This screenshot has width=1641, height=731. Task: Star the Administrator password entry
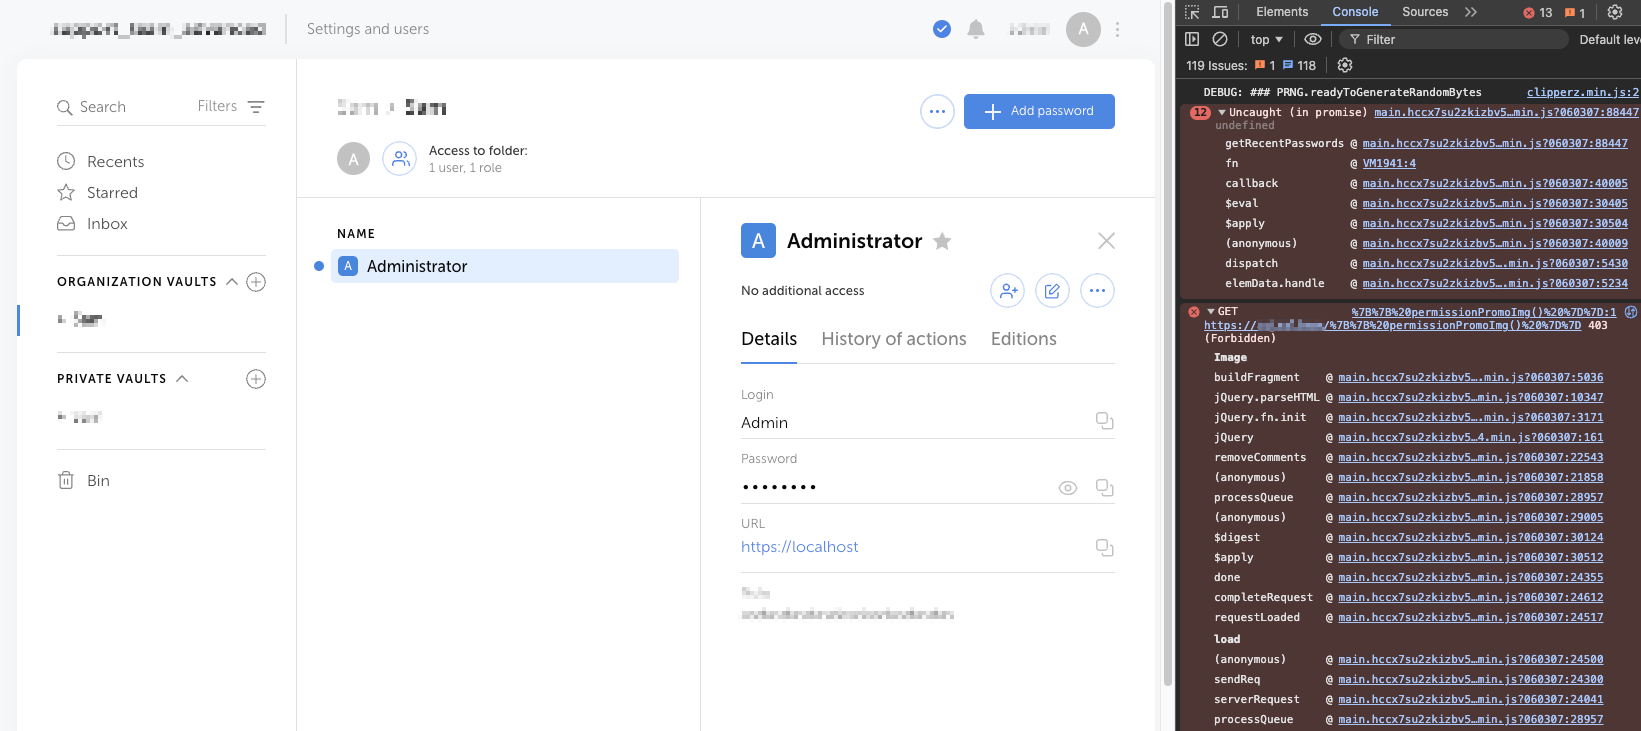click(x=942, y=241)
